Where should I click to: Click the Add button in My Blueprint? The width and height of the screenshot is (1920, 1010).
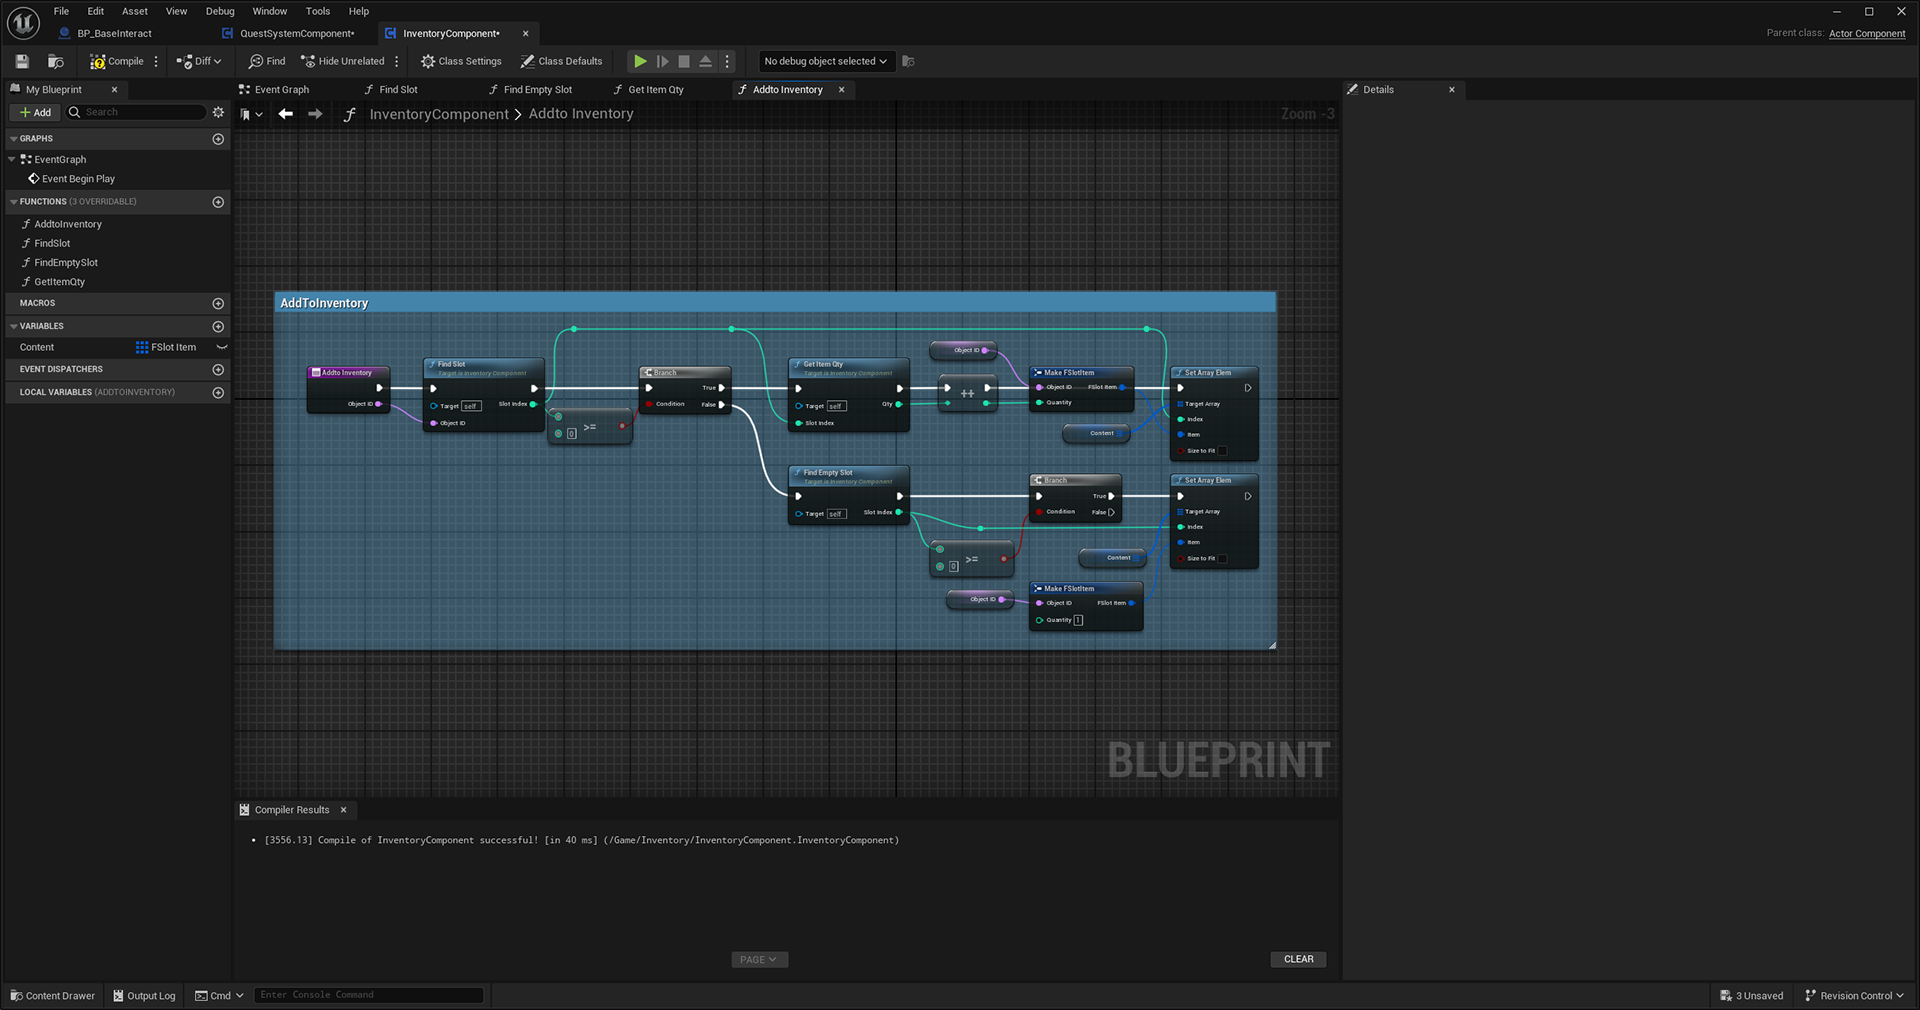[35, 112]
